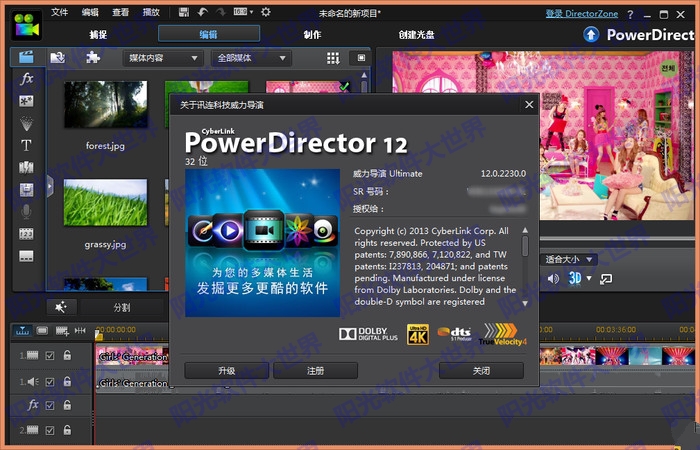Image resolution: width=700 pixels, height=450 pixels.
Task: Select the forest.jpg thumbnail
Action: pyautogui.click(x=105, y=104)
